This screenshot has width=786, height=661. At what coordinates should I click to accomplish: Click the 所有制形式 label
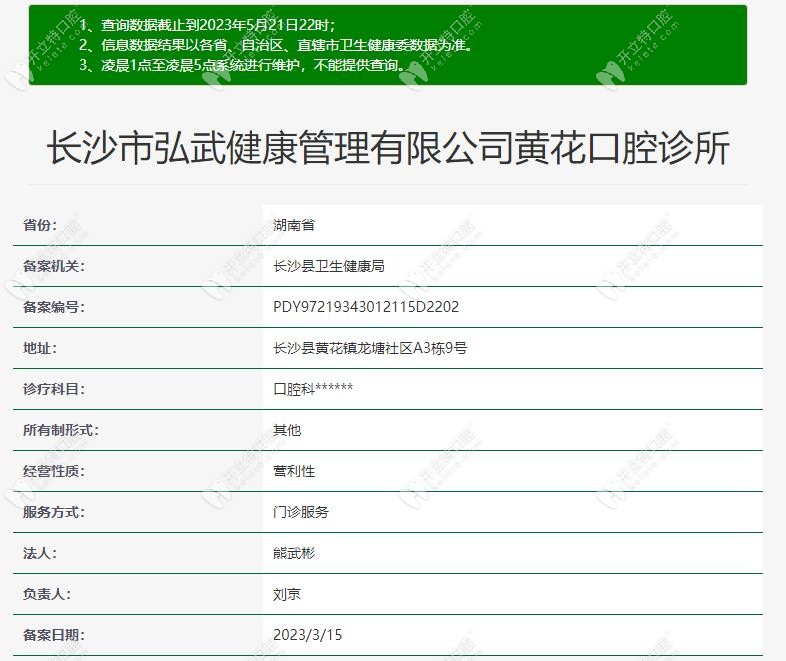pyautogui.click(x=61, y=430)
